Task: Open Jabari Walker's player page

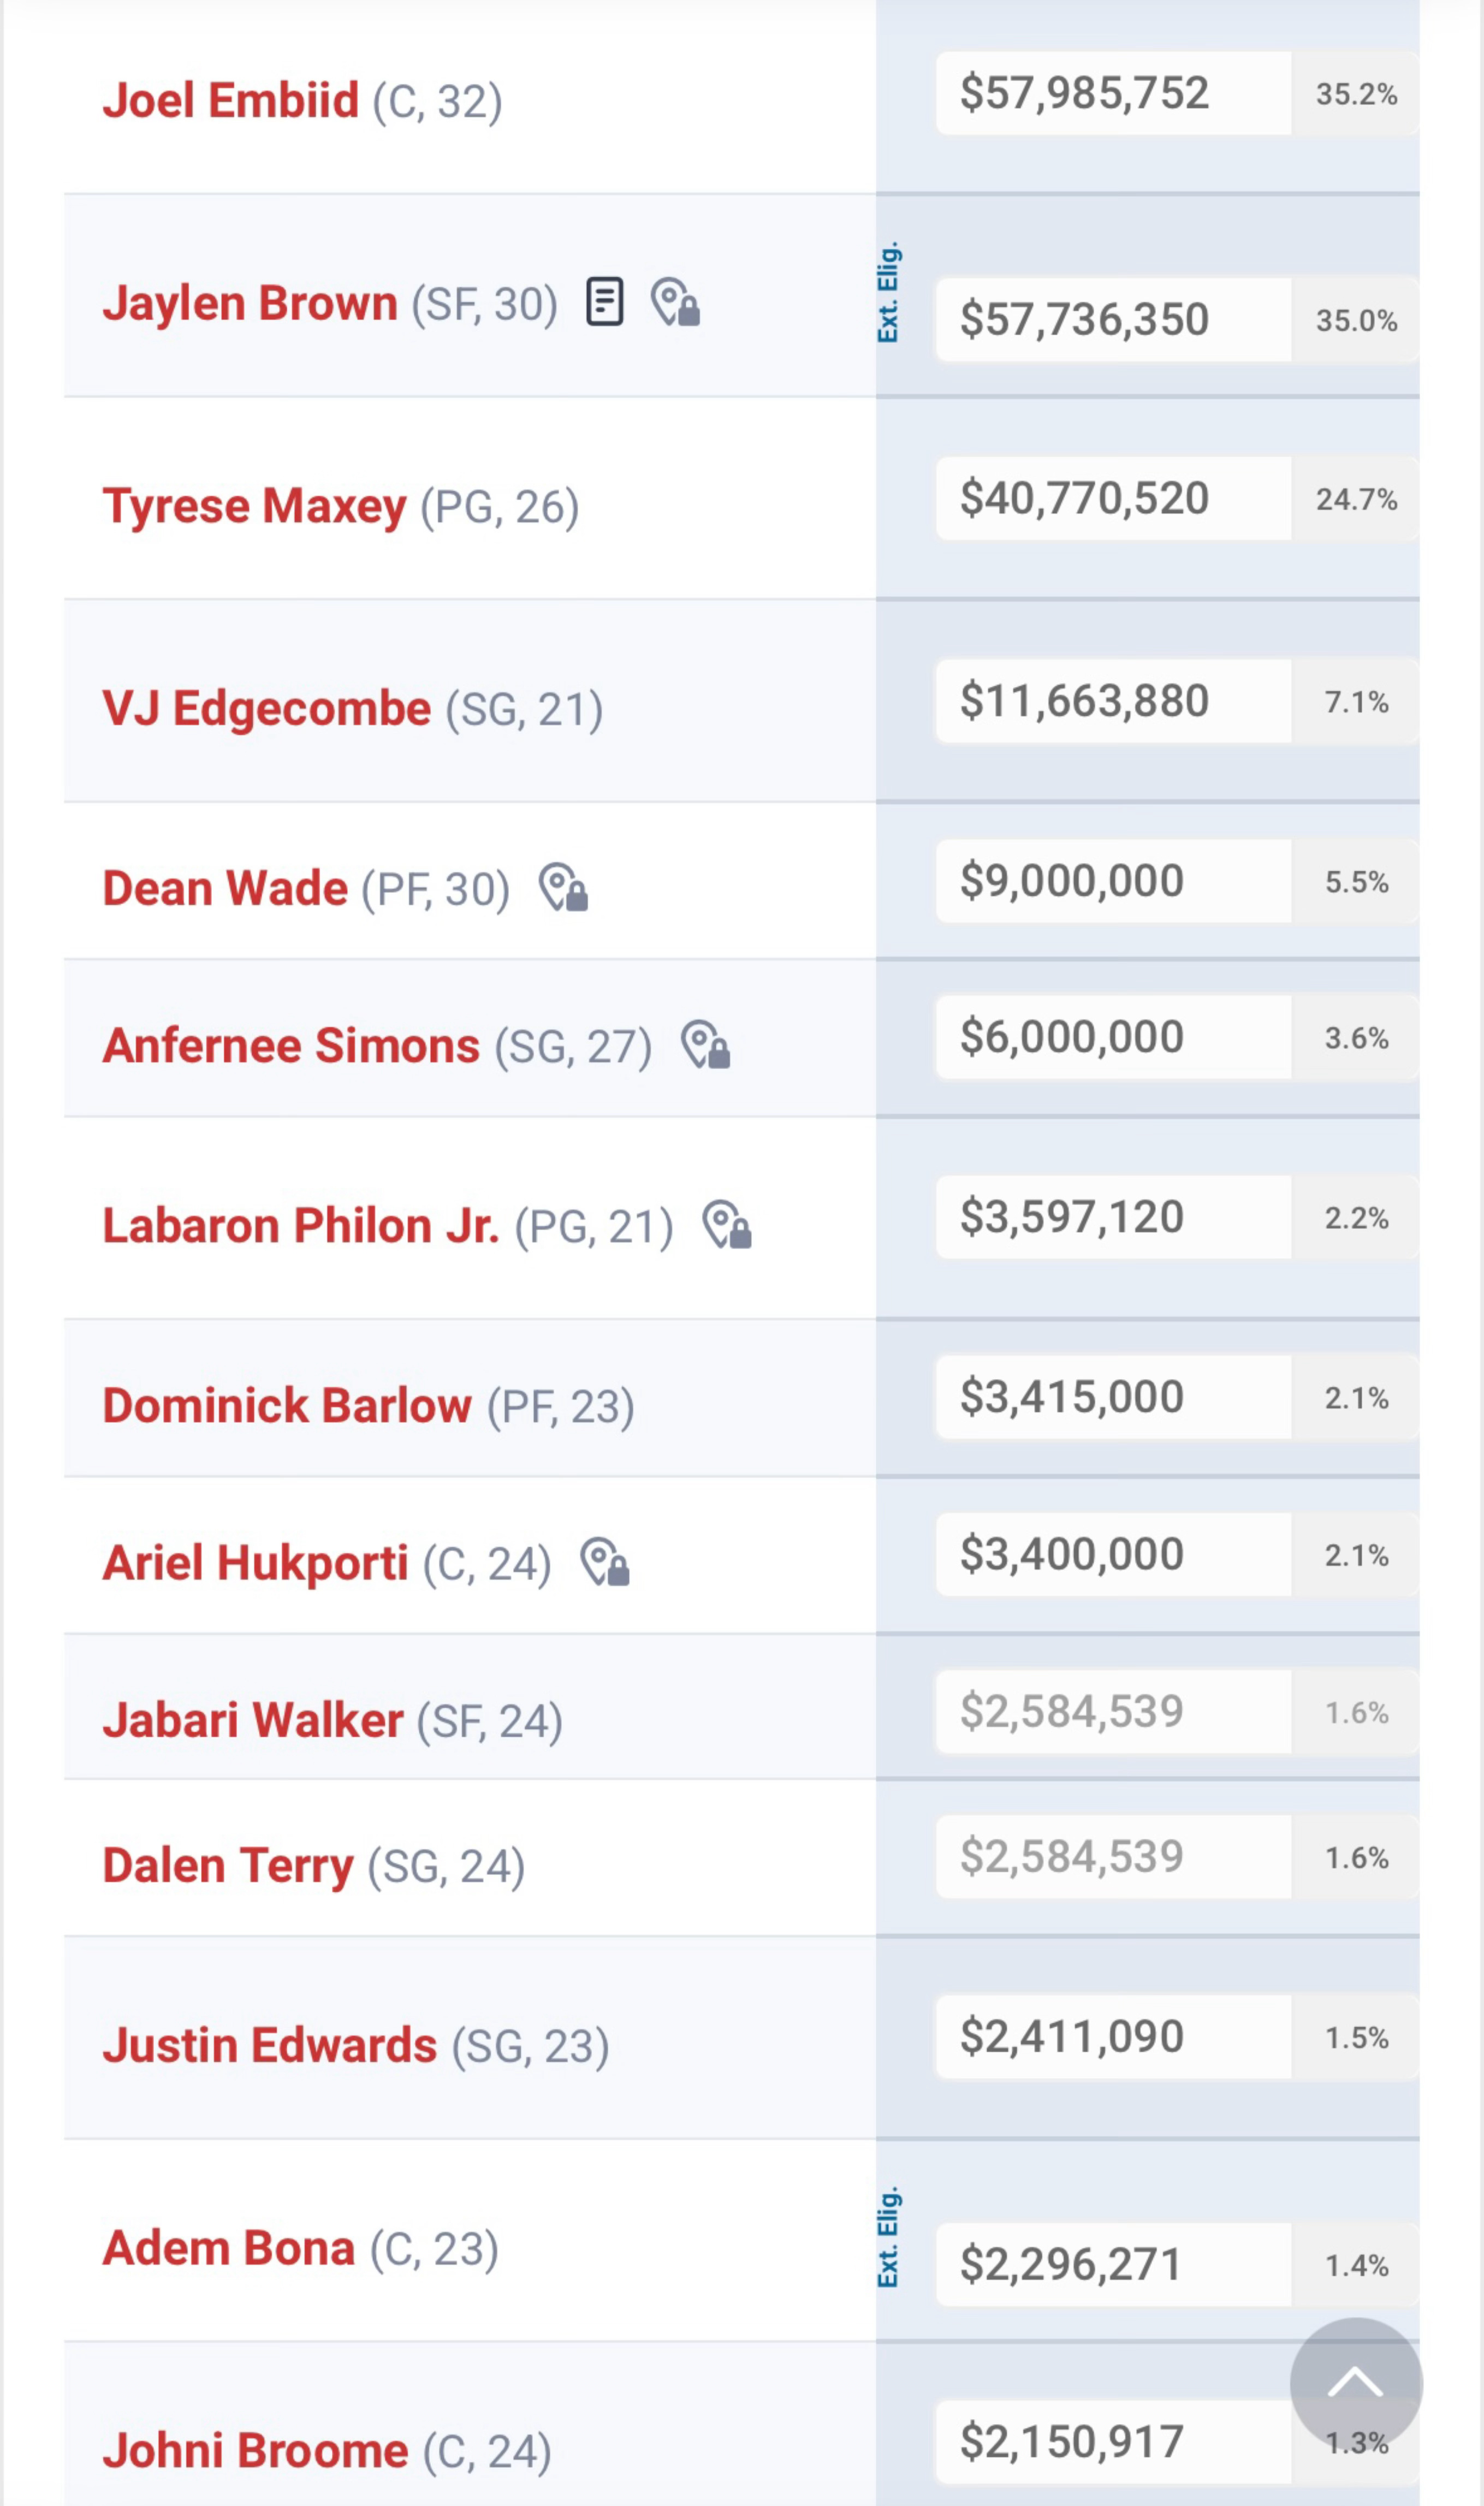Action: point(253,1720)
